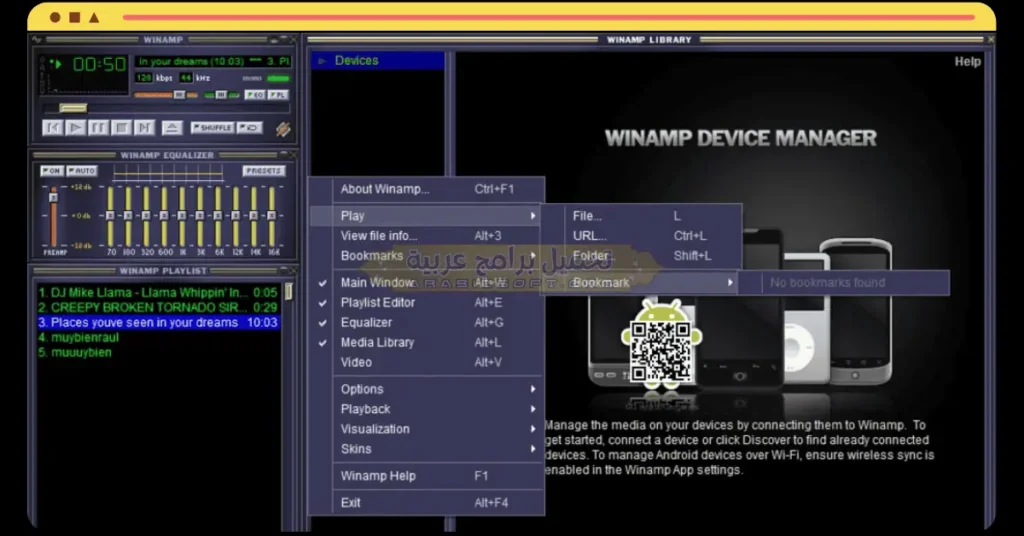Click the No bookmarks found entry
This screenshot has height=536, width=1024.
coord(844,283)
